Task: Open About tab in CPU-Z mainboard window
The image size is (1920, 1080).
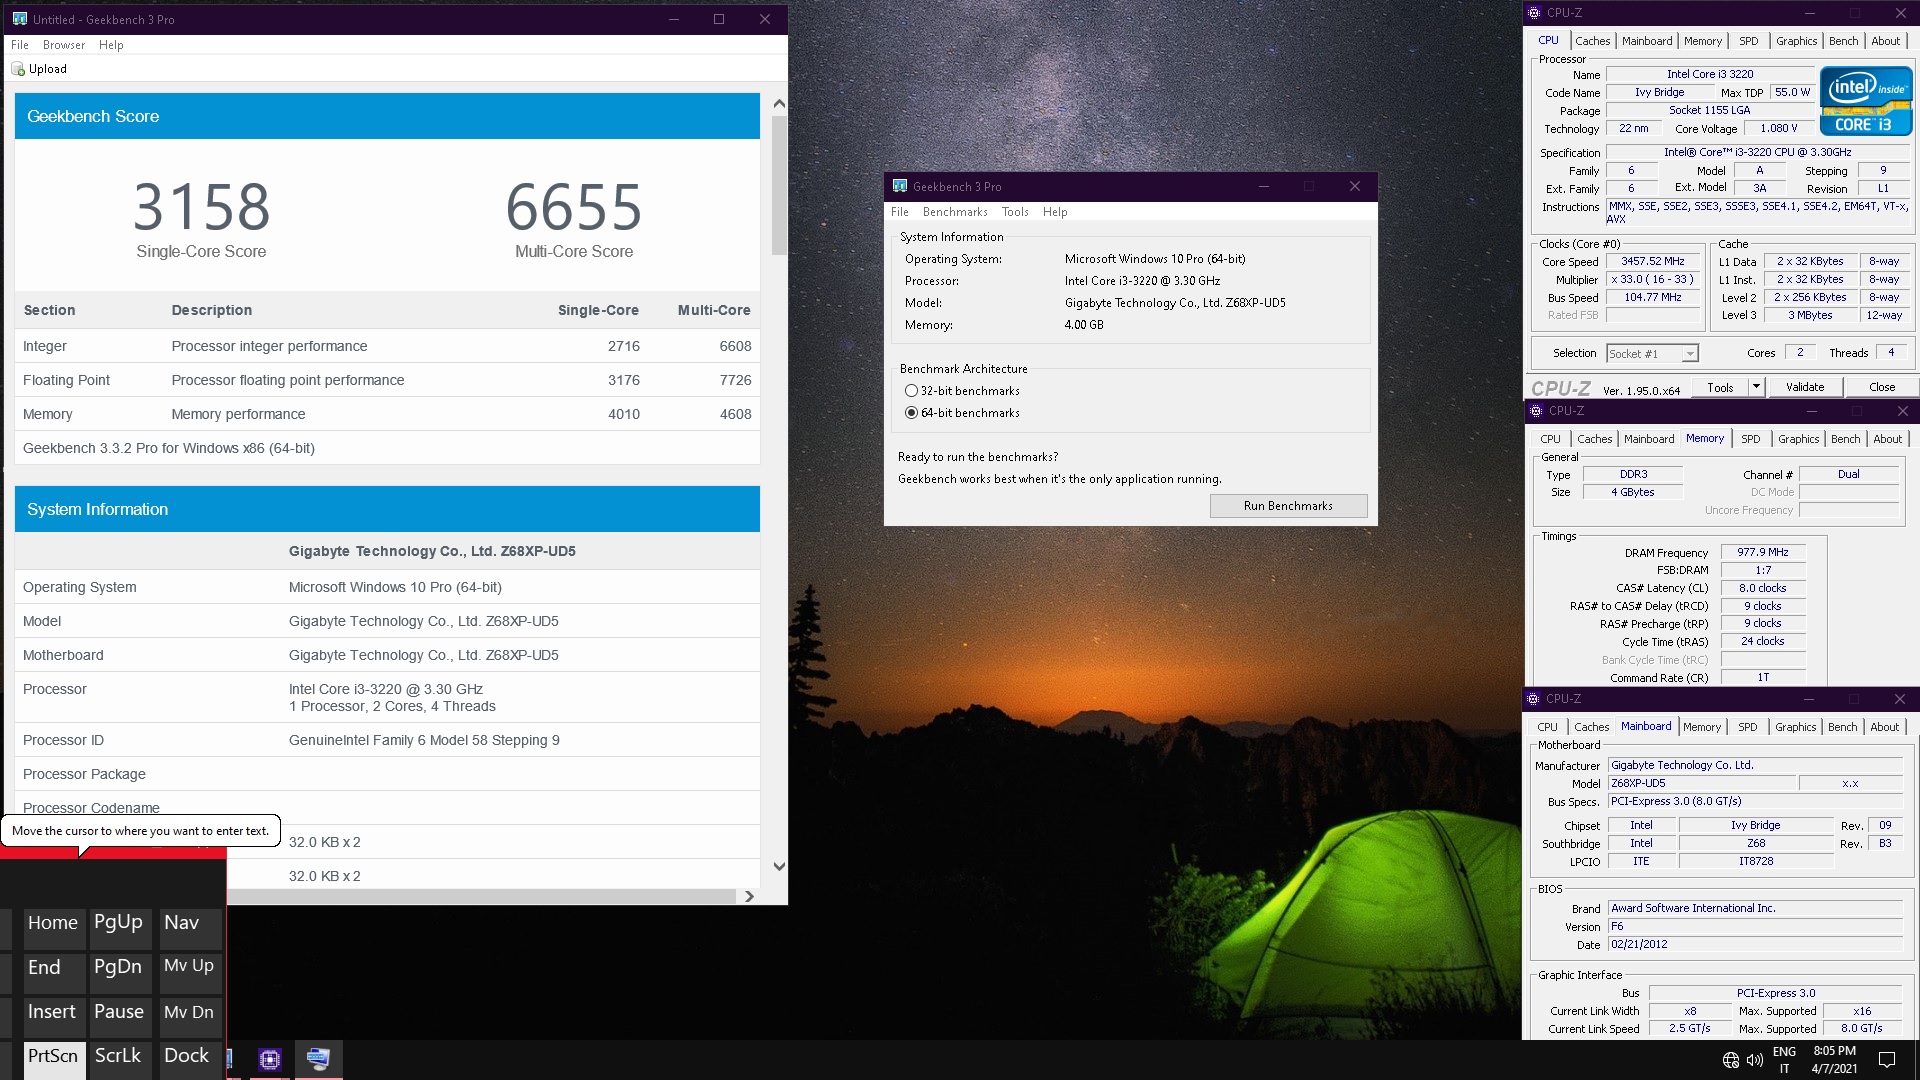Action: click(x=1884, y=727)
